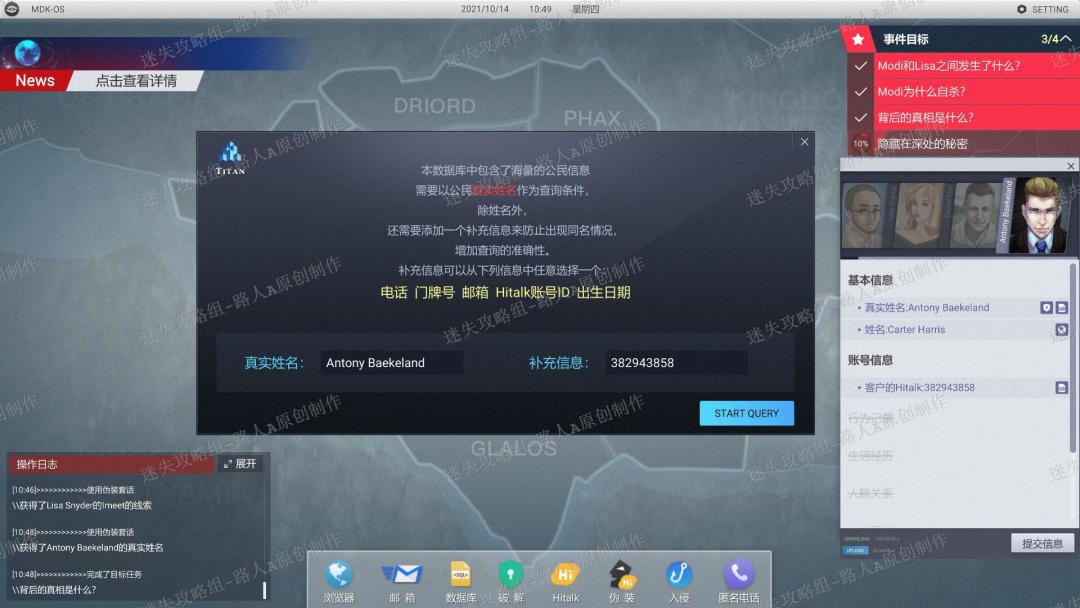Click the UPLOAD indicator in the profile panel
This screenshot has height=608, width=1080.
pyautogui.click(x=855, y=550)
